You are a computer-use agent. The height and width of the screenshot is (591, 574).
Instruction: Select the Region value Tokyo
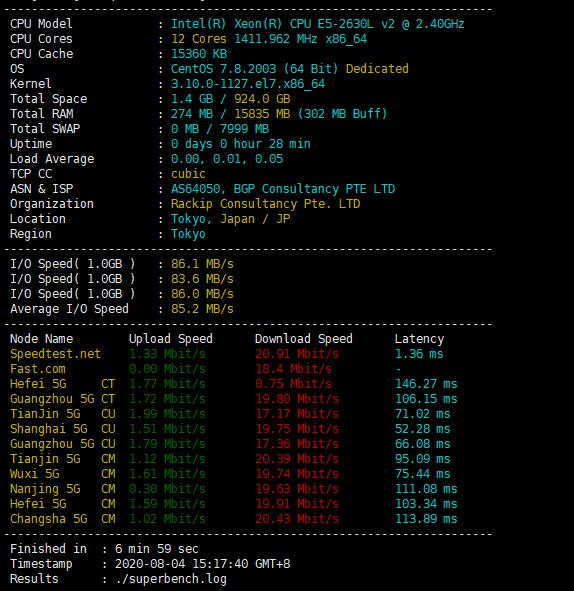tap(188, 234)
